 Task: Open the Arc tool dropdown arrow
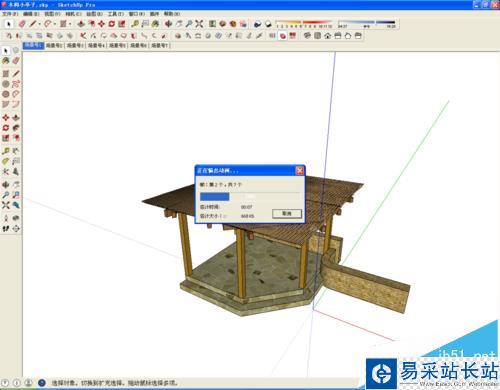55,24
